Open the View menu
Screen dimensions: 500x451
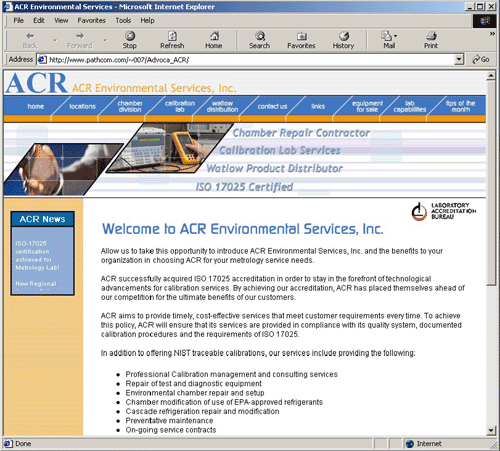[x=61, y=21]
